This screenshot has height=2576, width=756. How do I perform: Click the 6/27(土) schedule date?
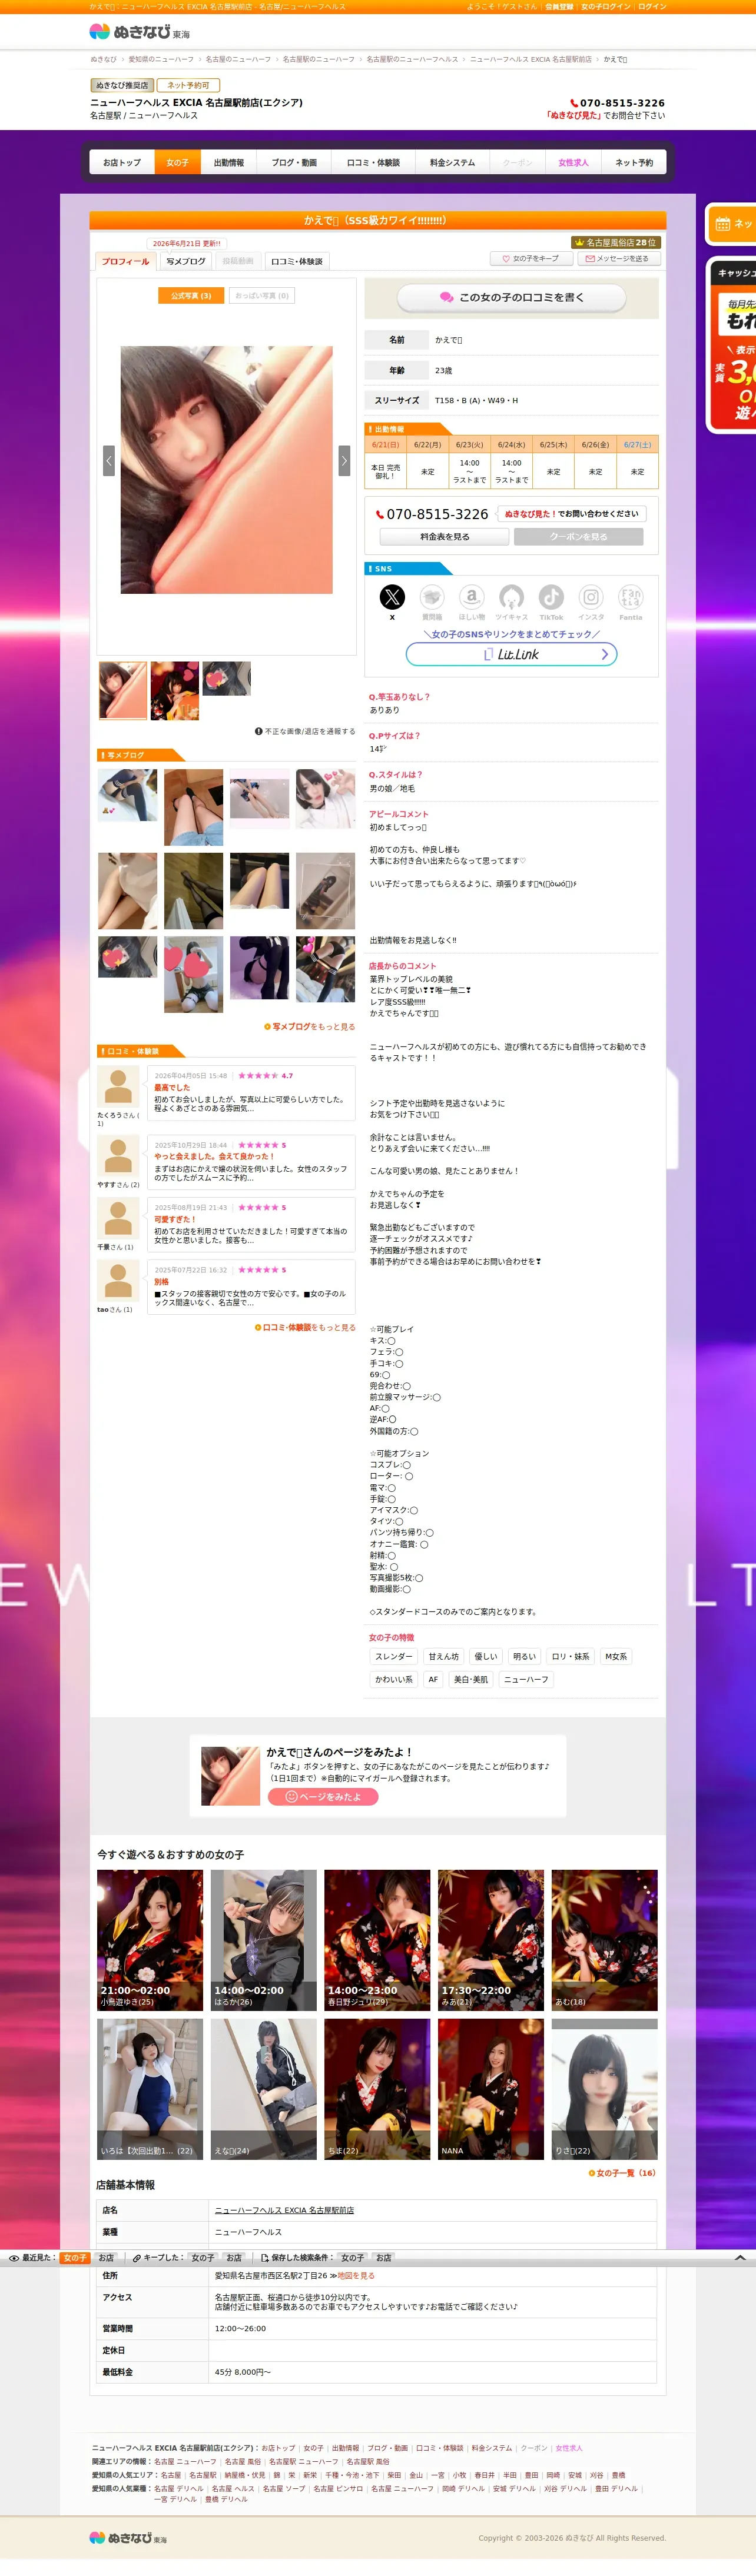pyautogui.click(x=637, y=445)
